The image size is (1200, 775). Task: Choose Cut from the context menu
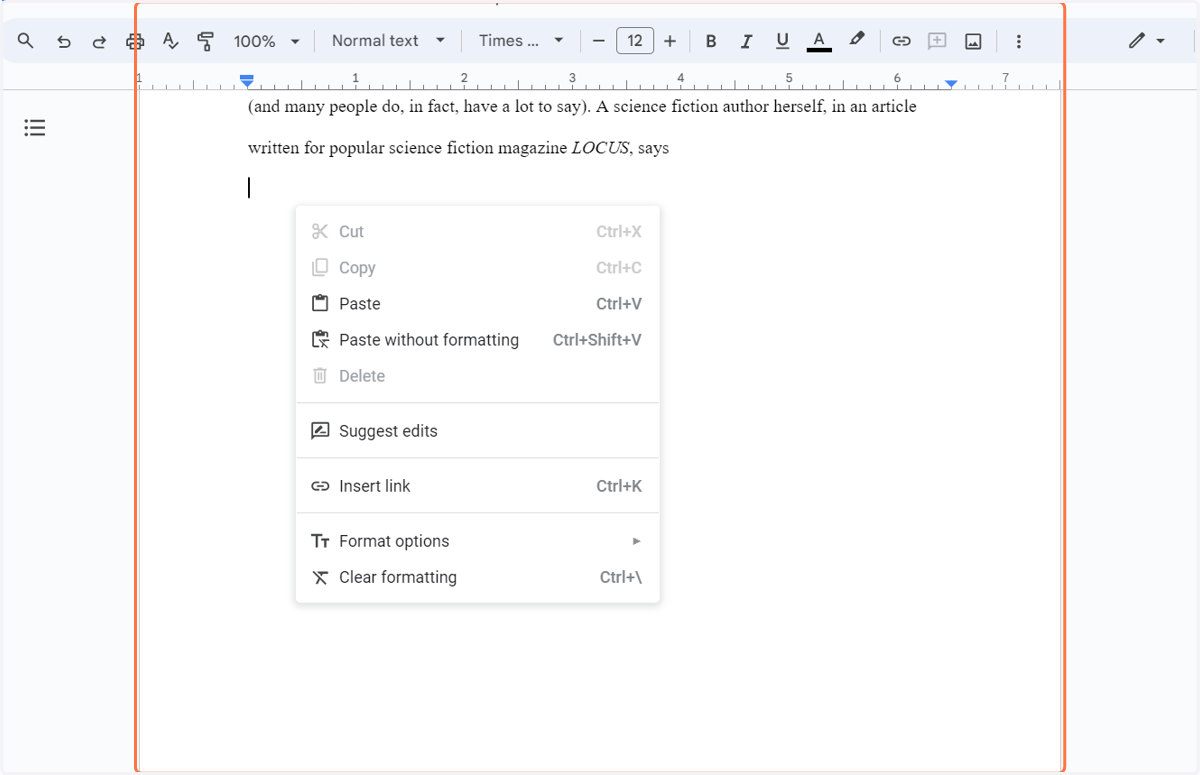(x=478, y=232)
